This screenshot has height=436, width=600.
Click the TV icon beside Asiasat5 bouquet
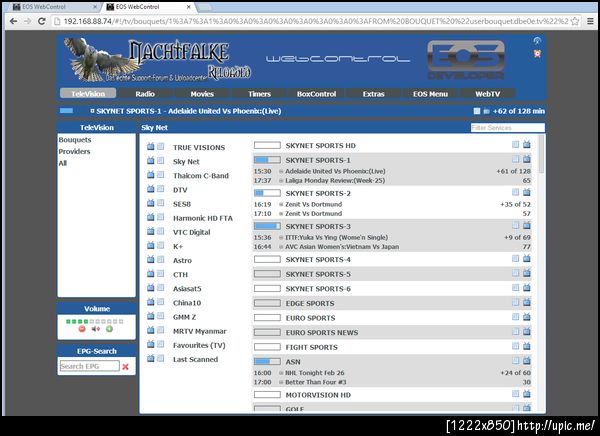click(x=151, y=288)
